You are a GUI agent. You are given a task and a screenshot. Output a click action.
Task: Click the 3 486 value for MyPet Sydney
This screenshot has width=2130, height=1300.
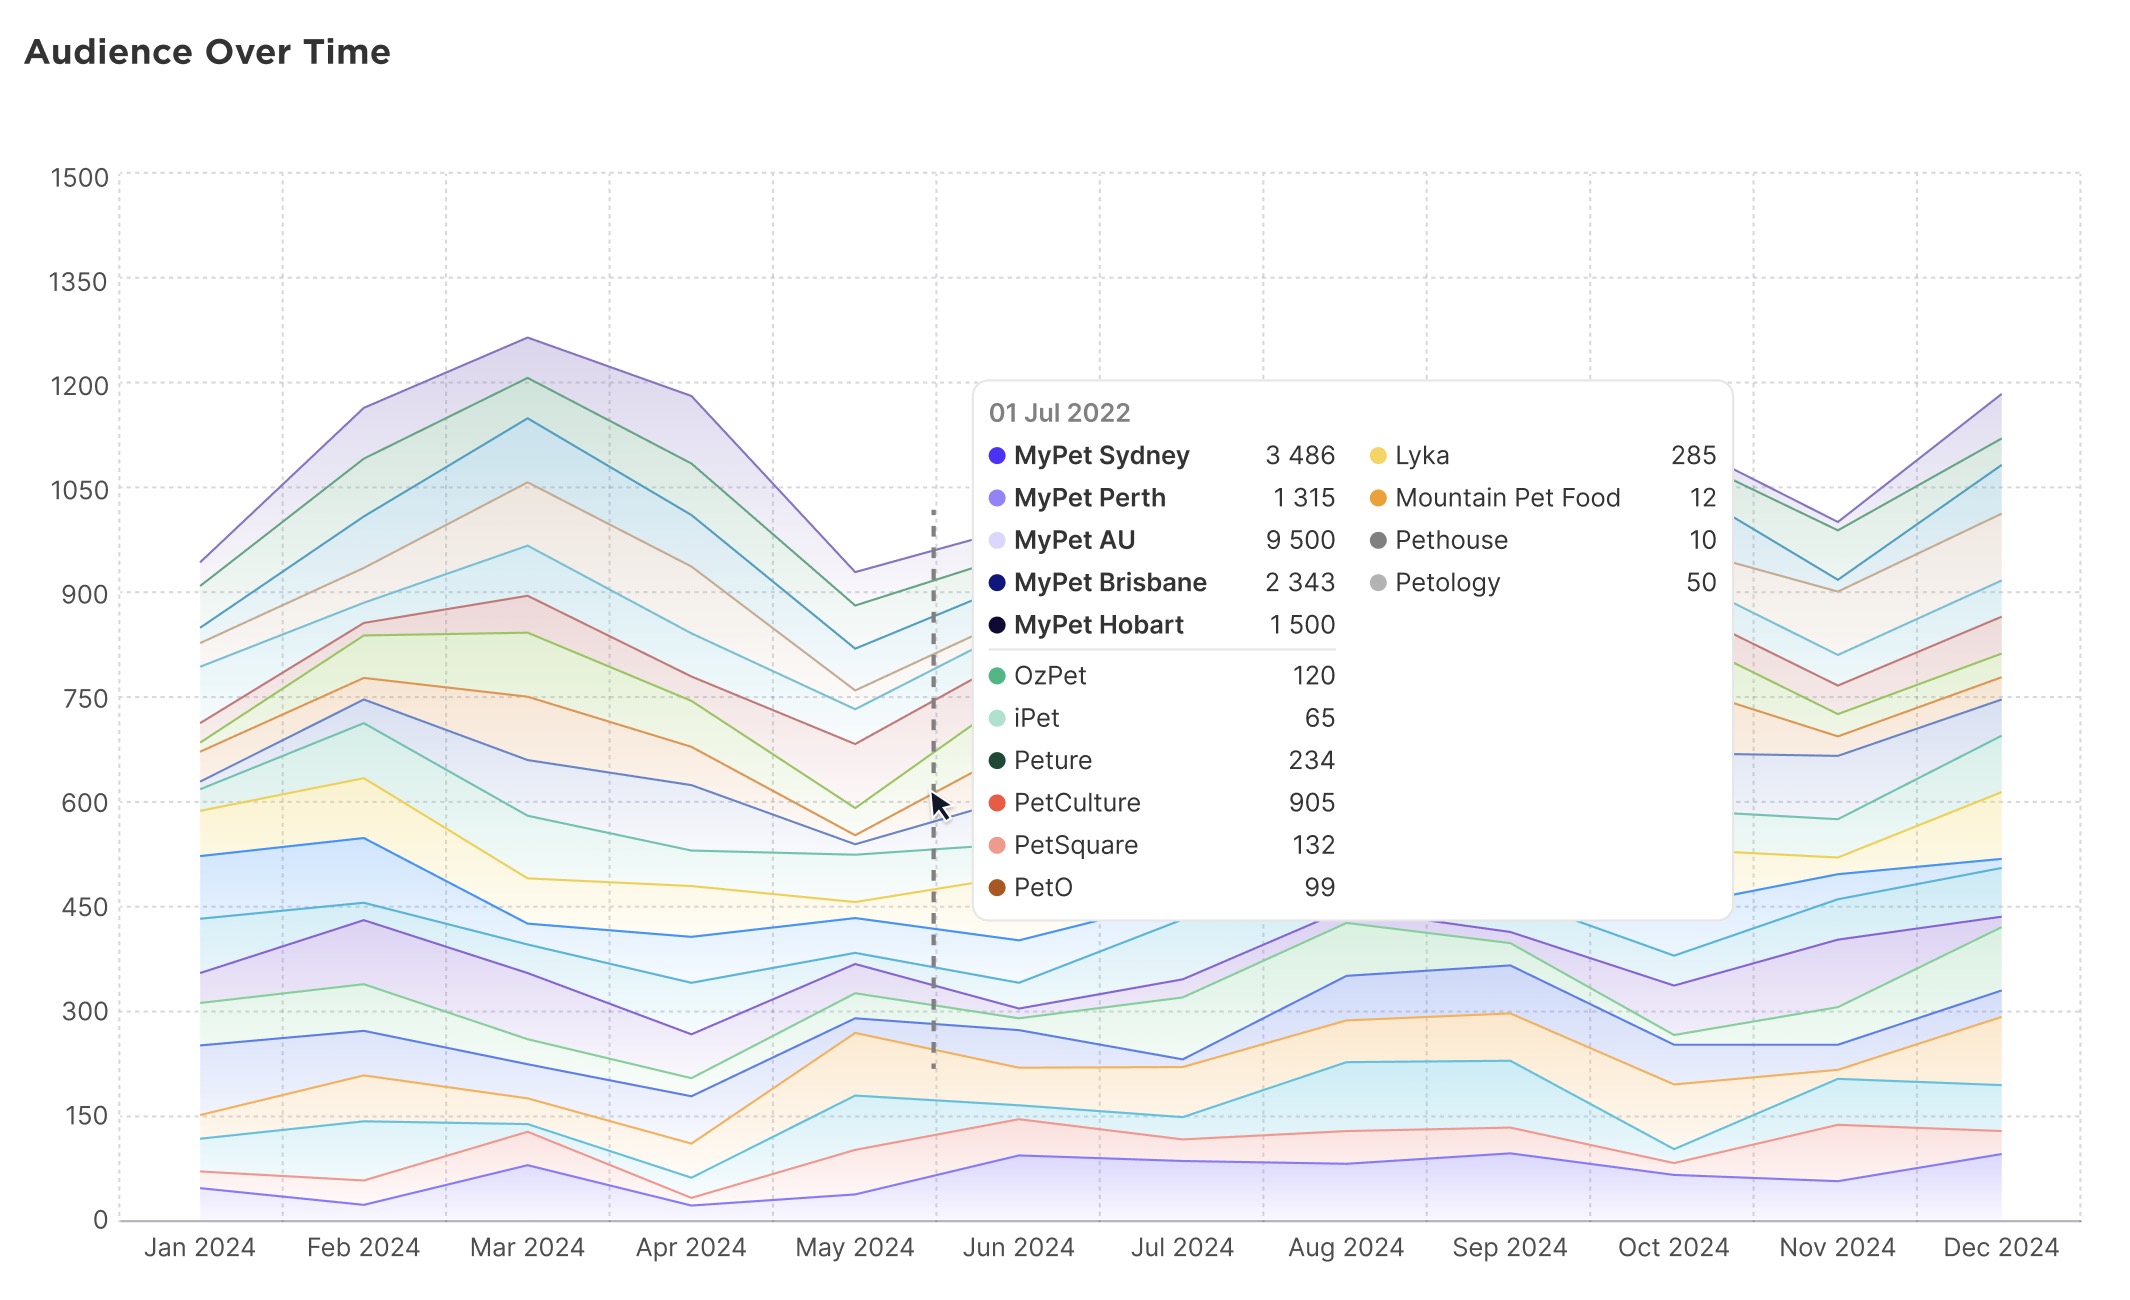[1300, 456]
